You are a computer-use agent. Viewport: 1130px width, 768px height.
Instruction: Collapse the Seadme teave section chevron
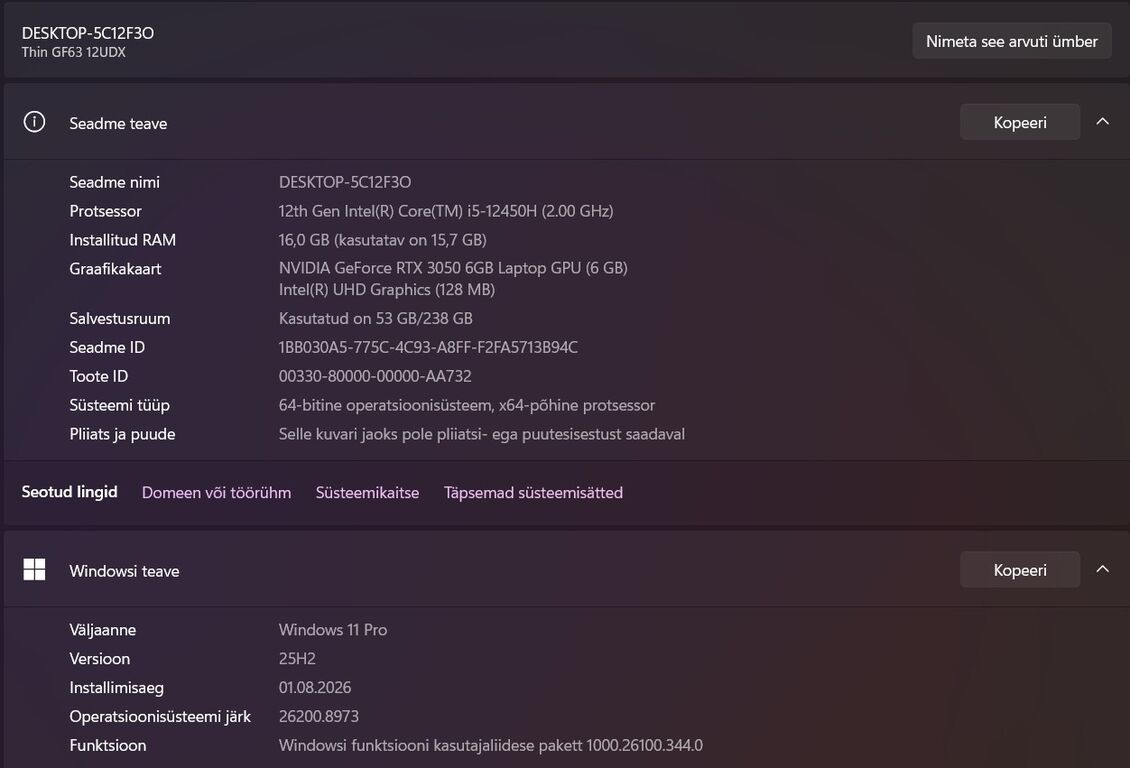pyautogui.click(x=1102, y=122)
